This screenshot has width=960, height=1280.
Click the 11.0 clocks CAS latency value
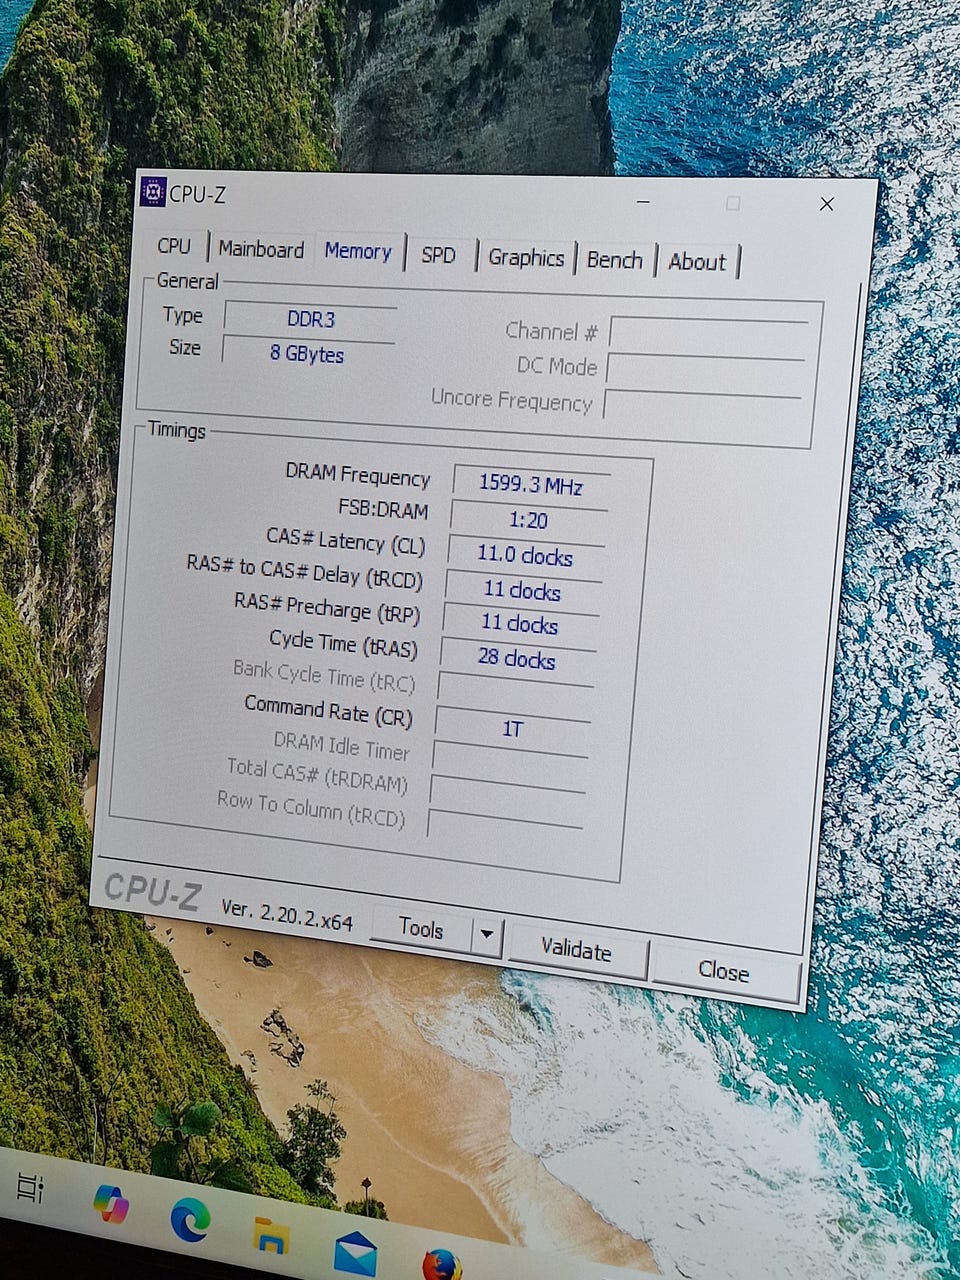525,556
